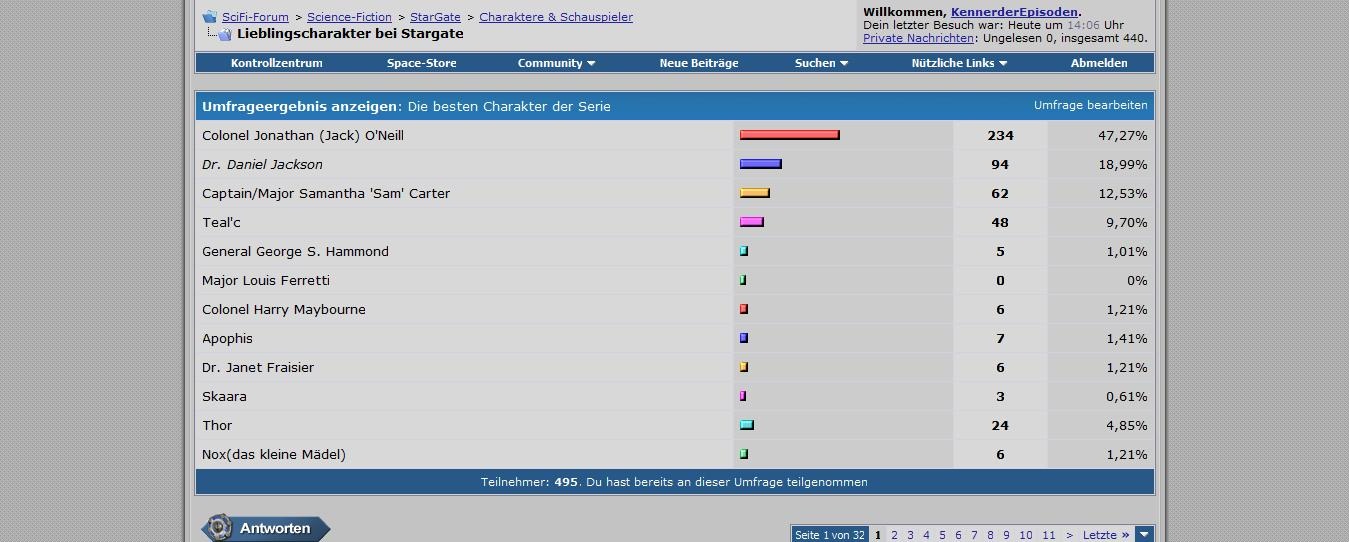Expand the Suchen menu

(821, 63)
